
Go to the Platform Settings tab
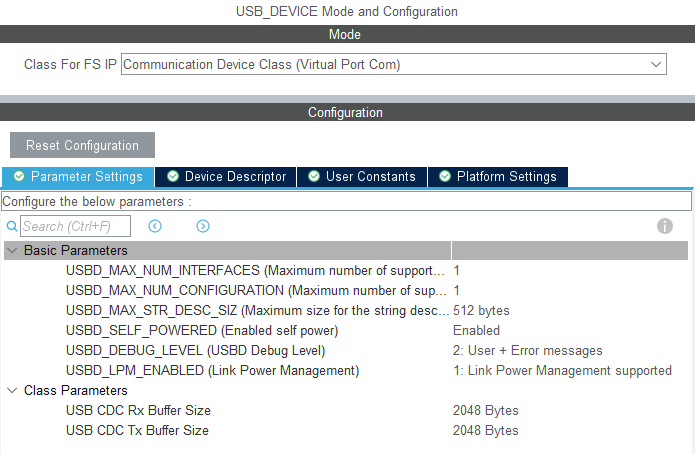pyautogui.click(x=498, y=176)
